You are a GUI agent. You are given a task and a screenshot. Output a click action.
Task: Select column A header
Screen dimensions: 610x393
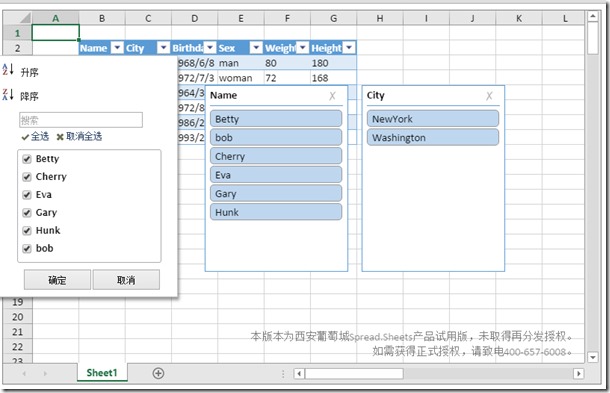56,18
